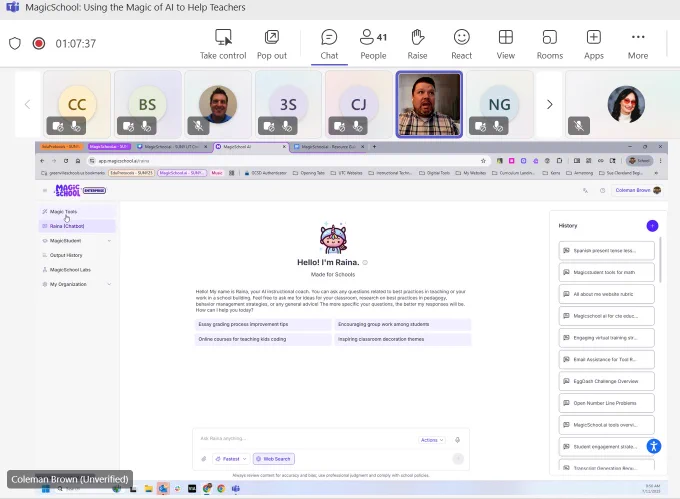The width and height of the screenshot is (680, 499).
Task: Click the Take control button
Action: pos(223,44)
